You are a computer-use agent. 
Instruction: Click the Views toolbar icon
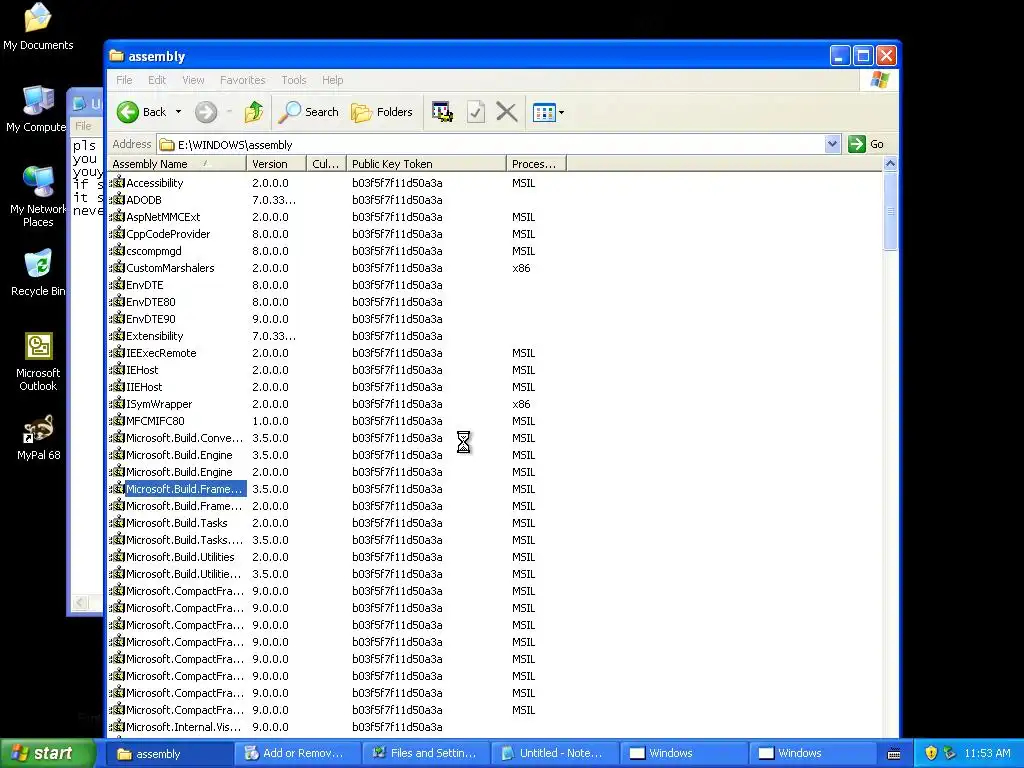(x=544, y=112)
